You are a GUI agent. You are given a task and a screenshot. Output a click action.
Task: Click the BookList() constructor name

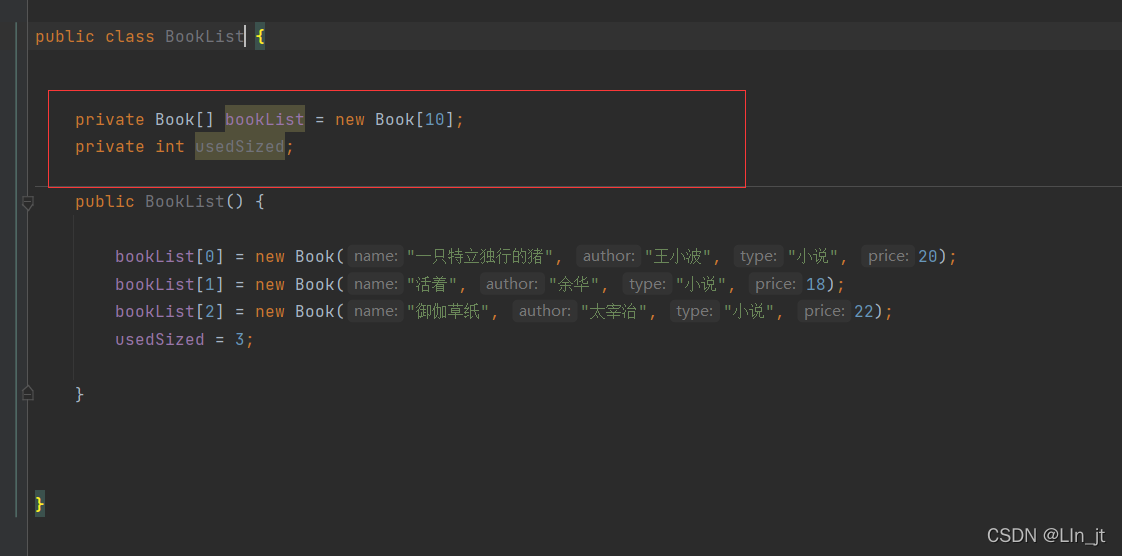185,202
